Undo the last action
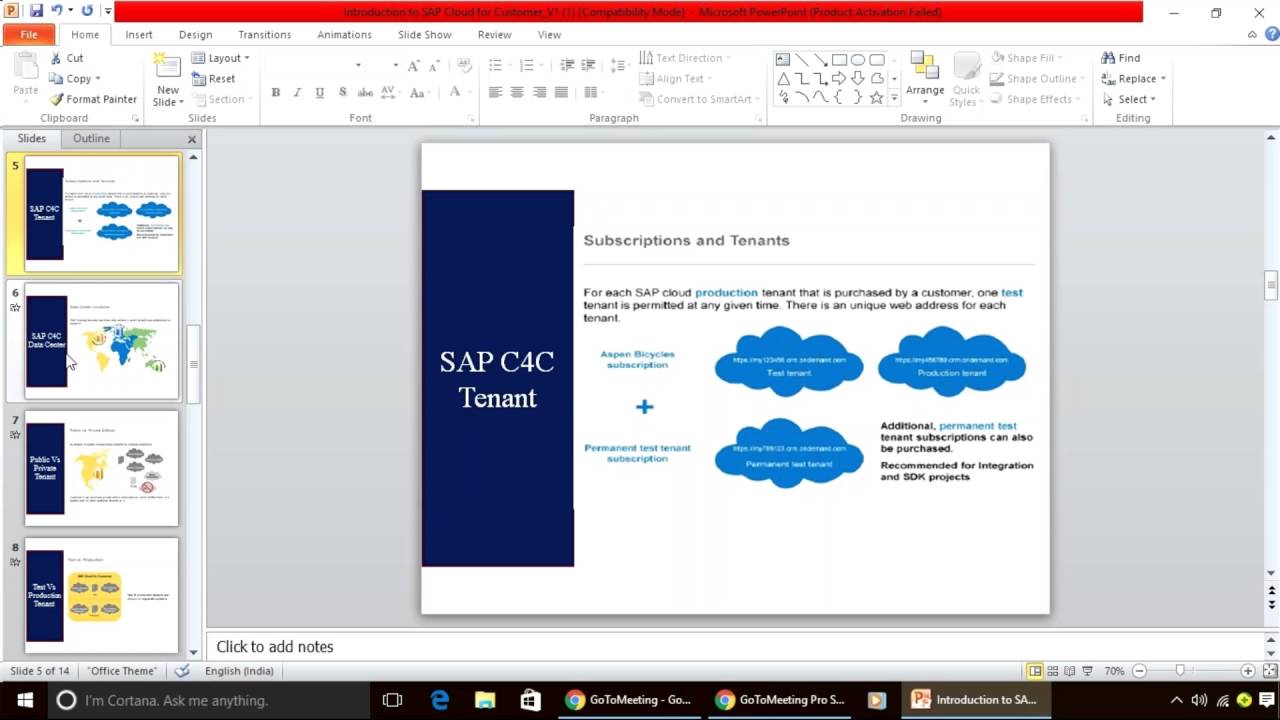1280x720 pixels. pos(57,11)
